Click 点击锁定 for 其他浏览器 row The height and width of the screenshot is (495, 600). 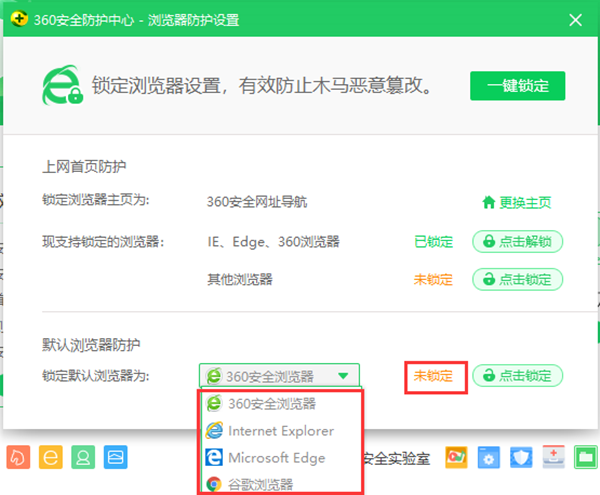tap(517, 279)
